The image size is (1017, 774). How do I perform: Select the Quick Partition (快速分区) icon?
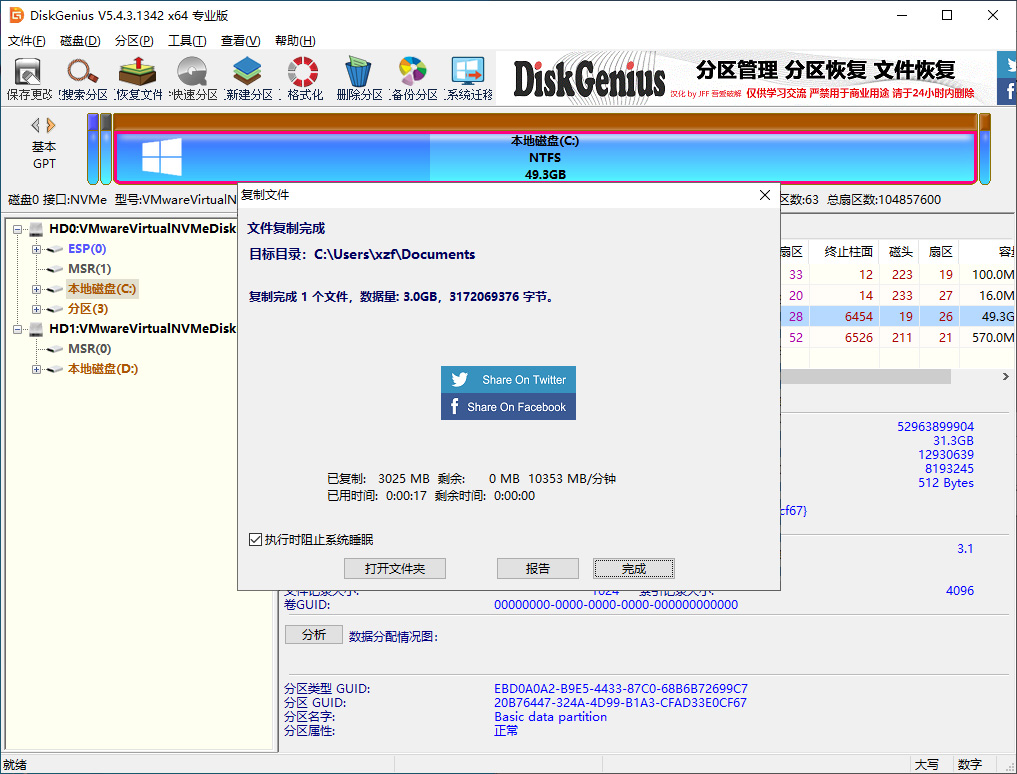click(x=193, y=79)
